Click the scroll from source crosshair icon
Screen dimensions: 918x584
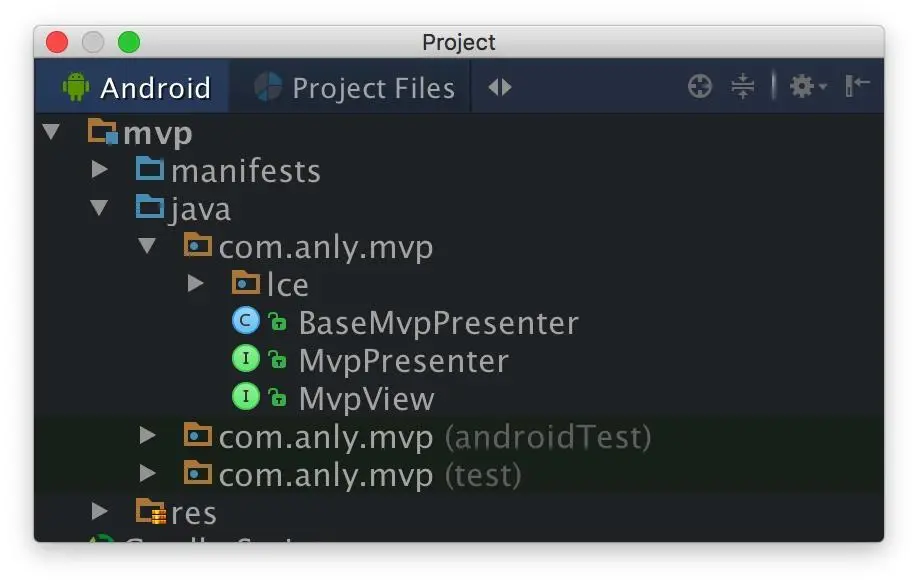tap(700, 87)
